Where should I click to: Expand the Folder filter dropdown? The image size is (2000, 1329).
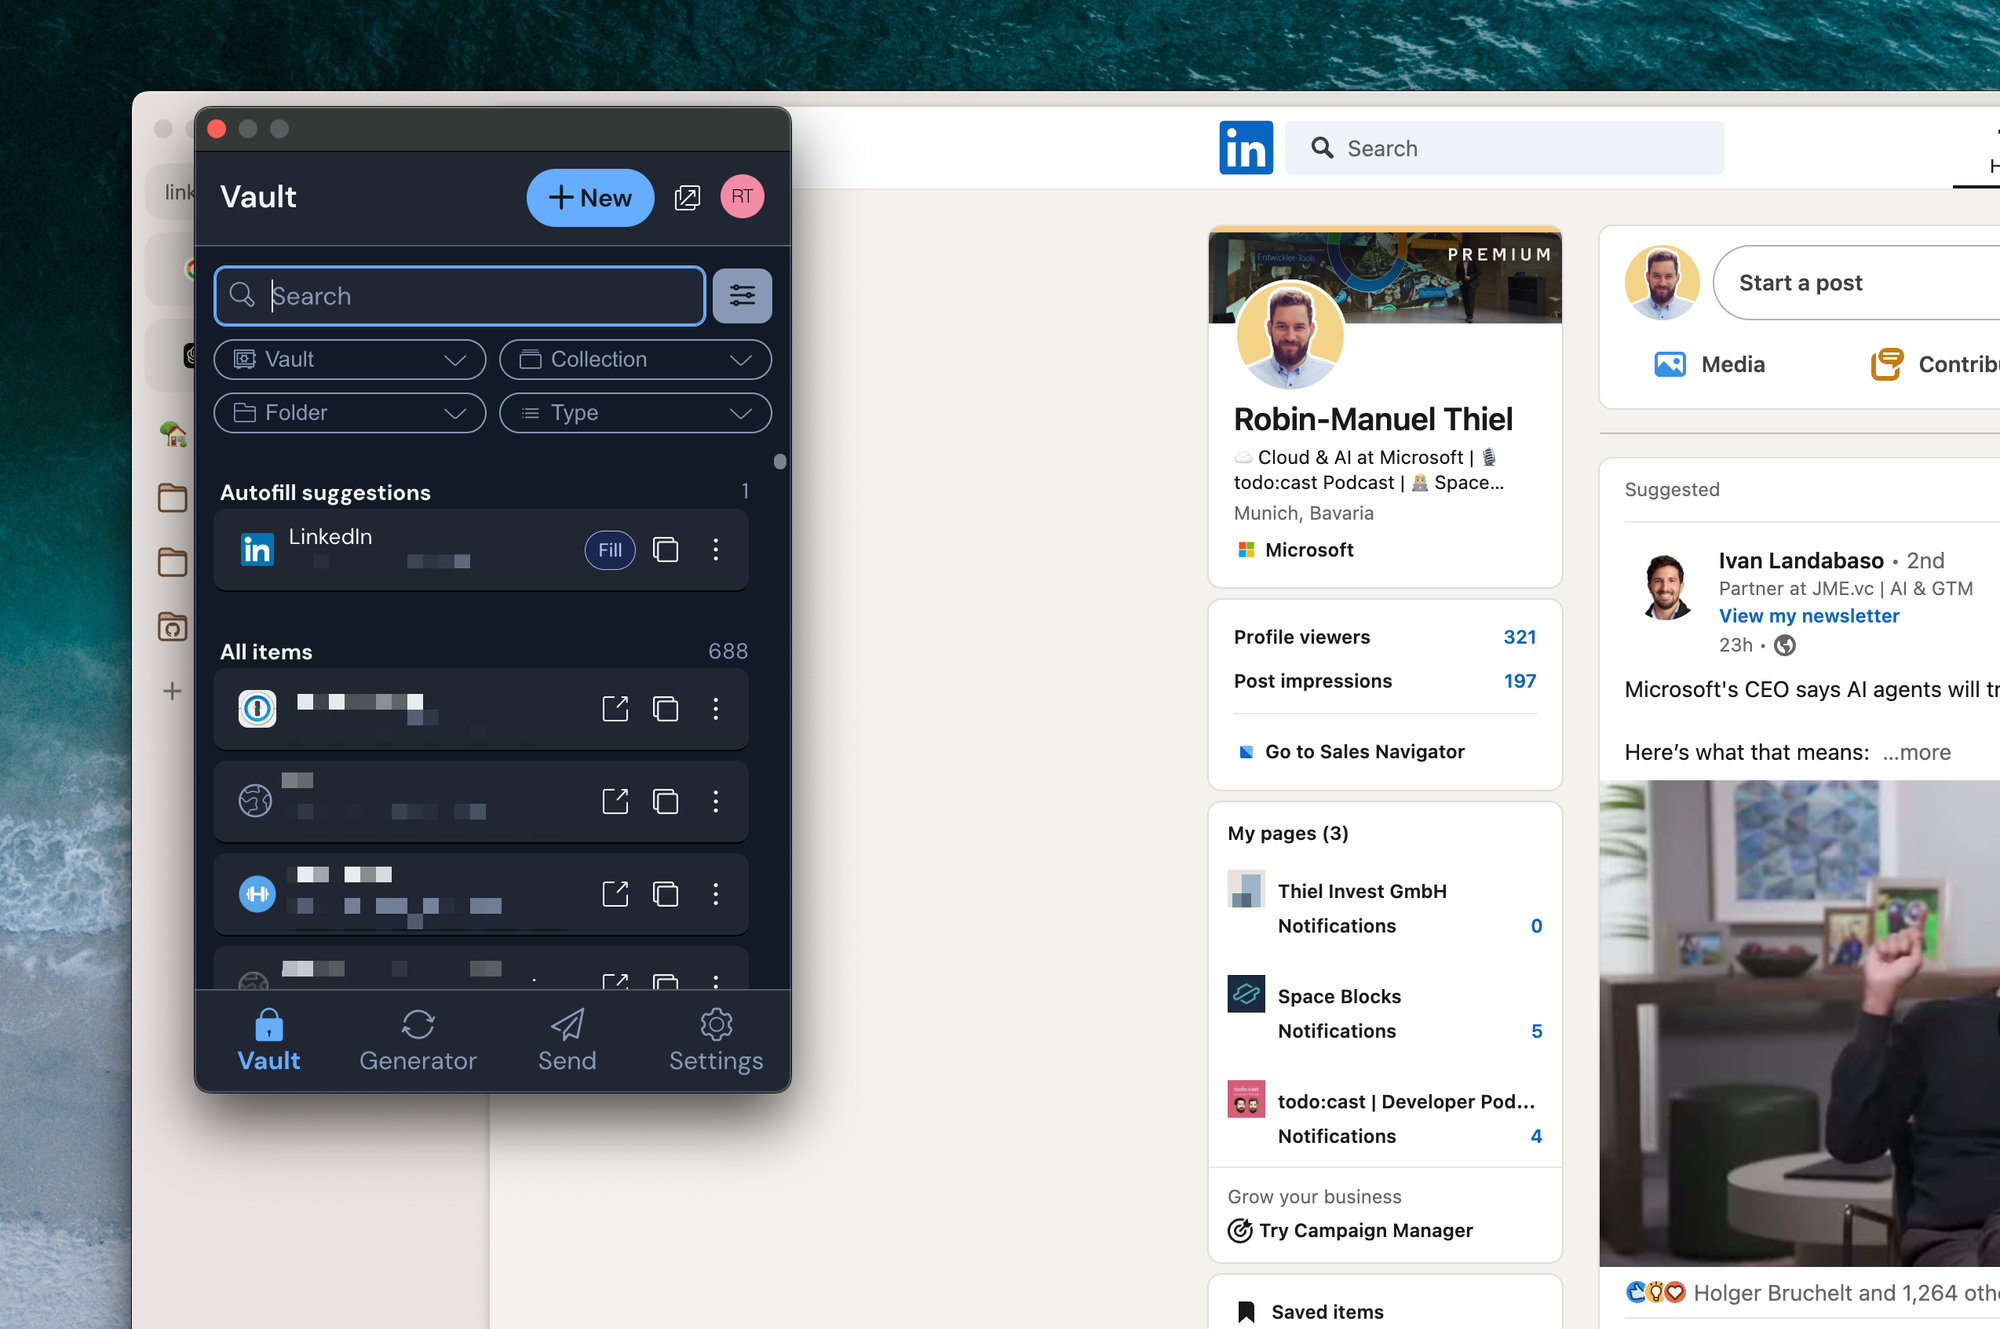point(350,413)
